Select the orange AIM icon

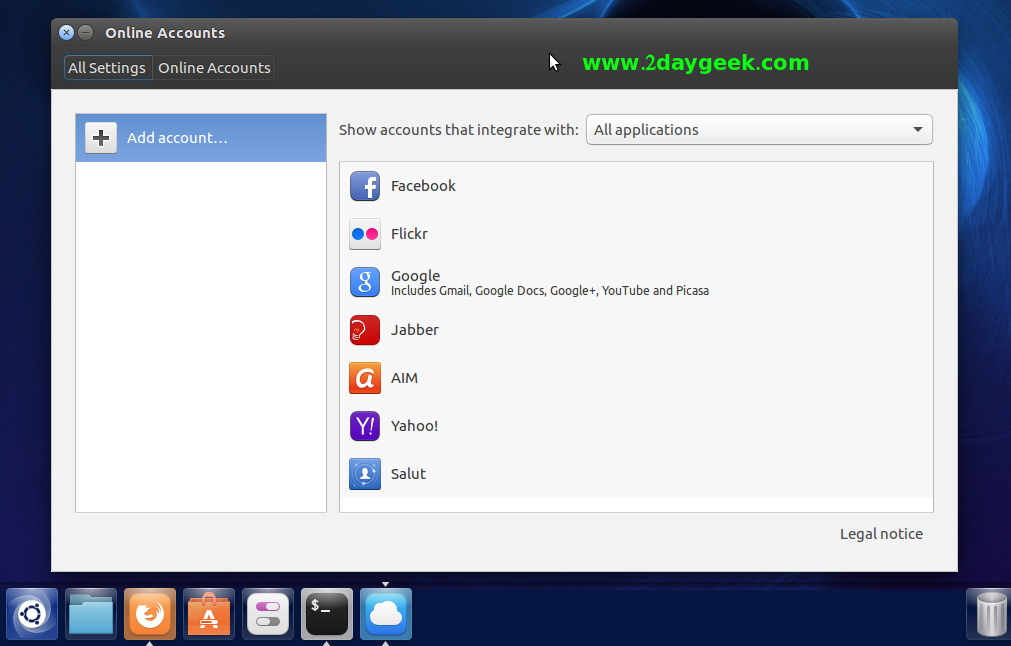click(365, 378)
